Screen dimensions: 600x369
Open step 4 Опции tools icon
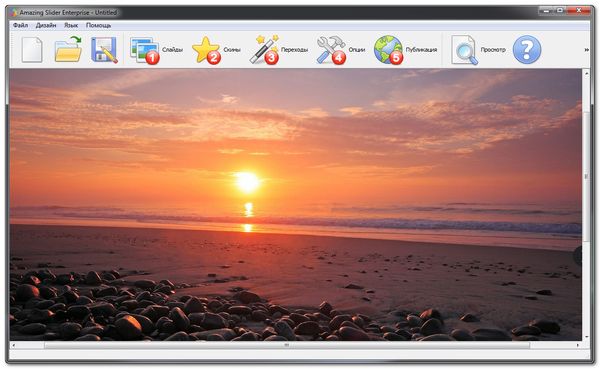click(331, 50)
